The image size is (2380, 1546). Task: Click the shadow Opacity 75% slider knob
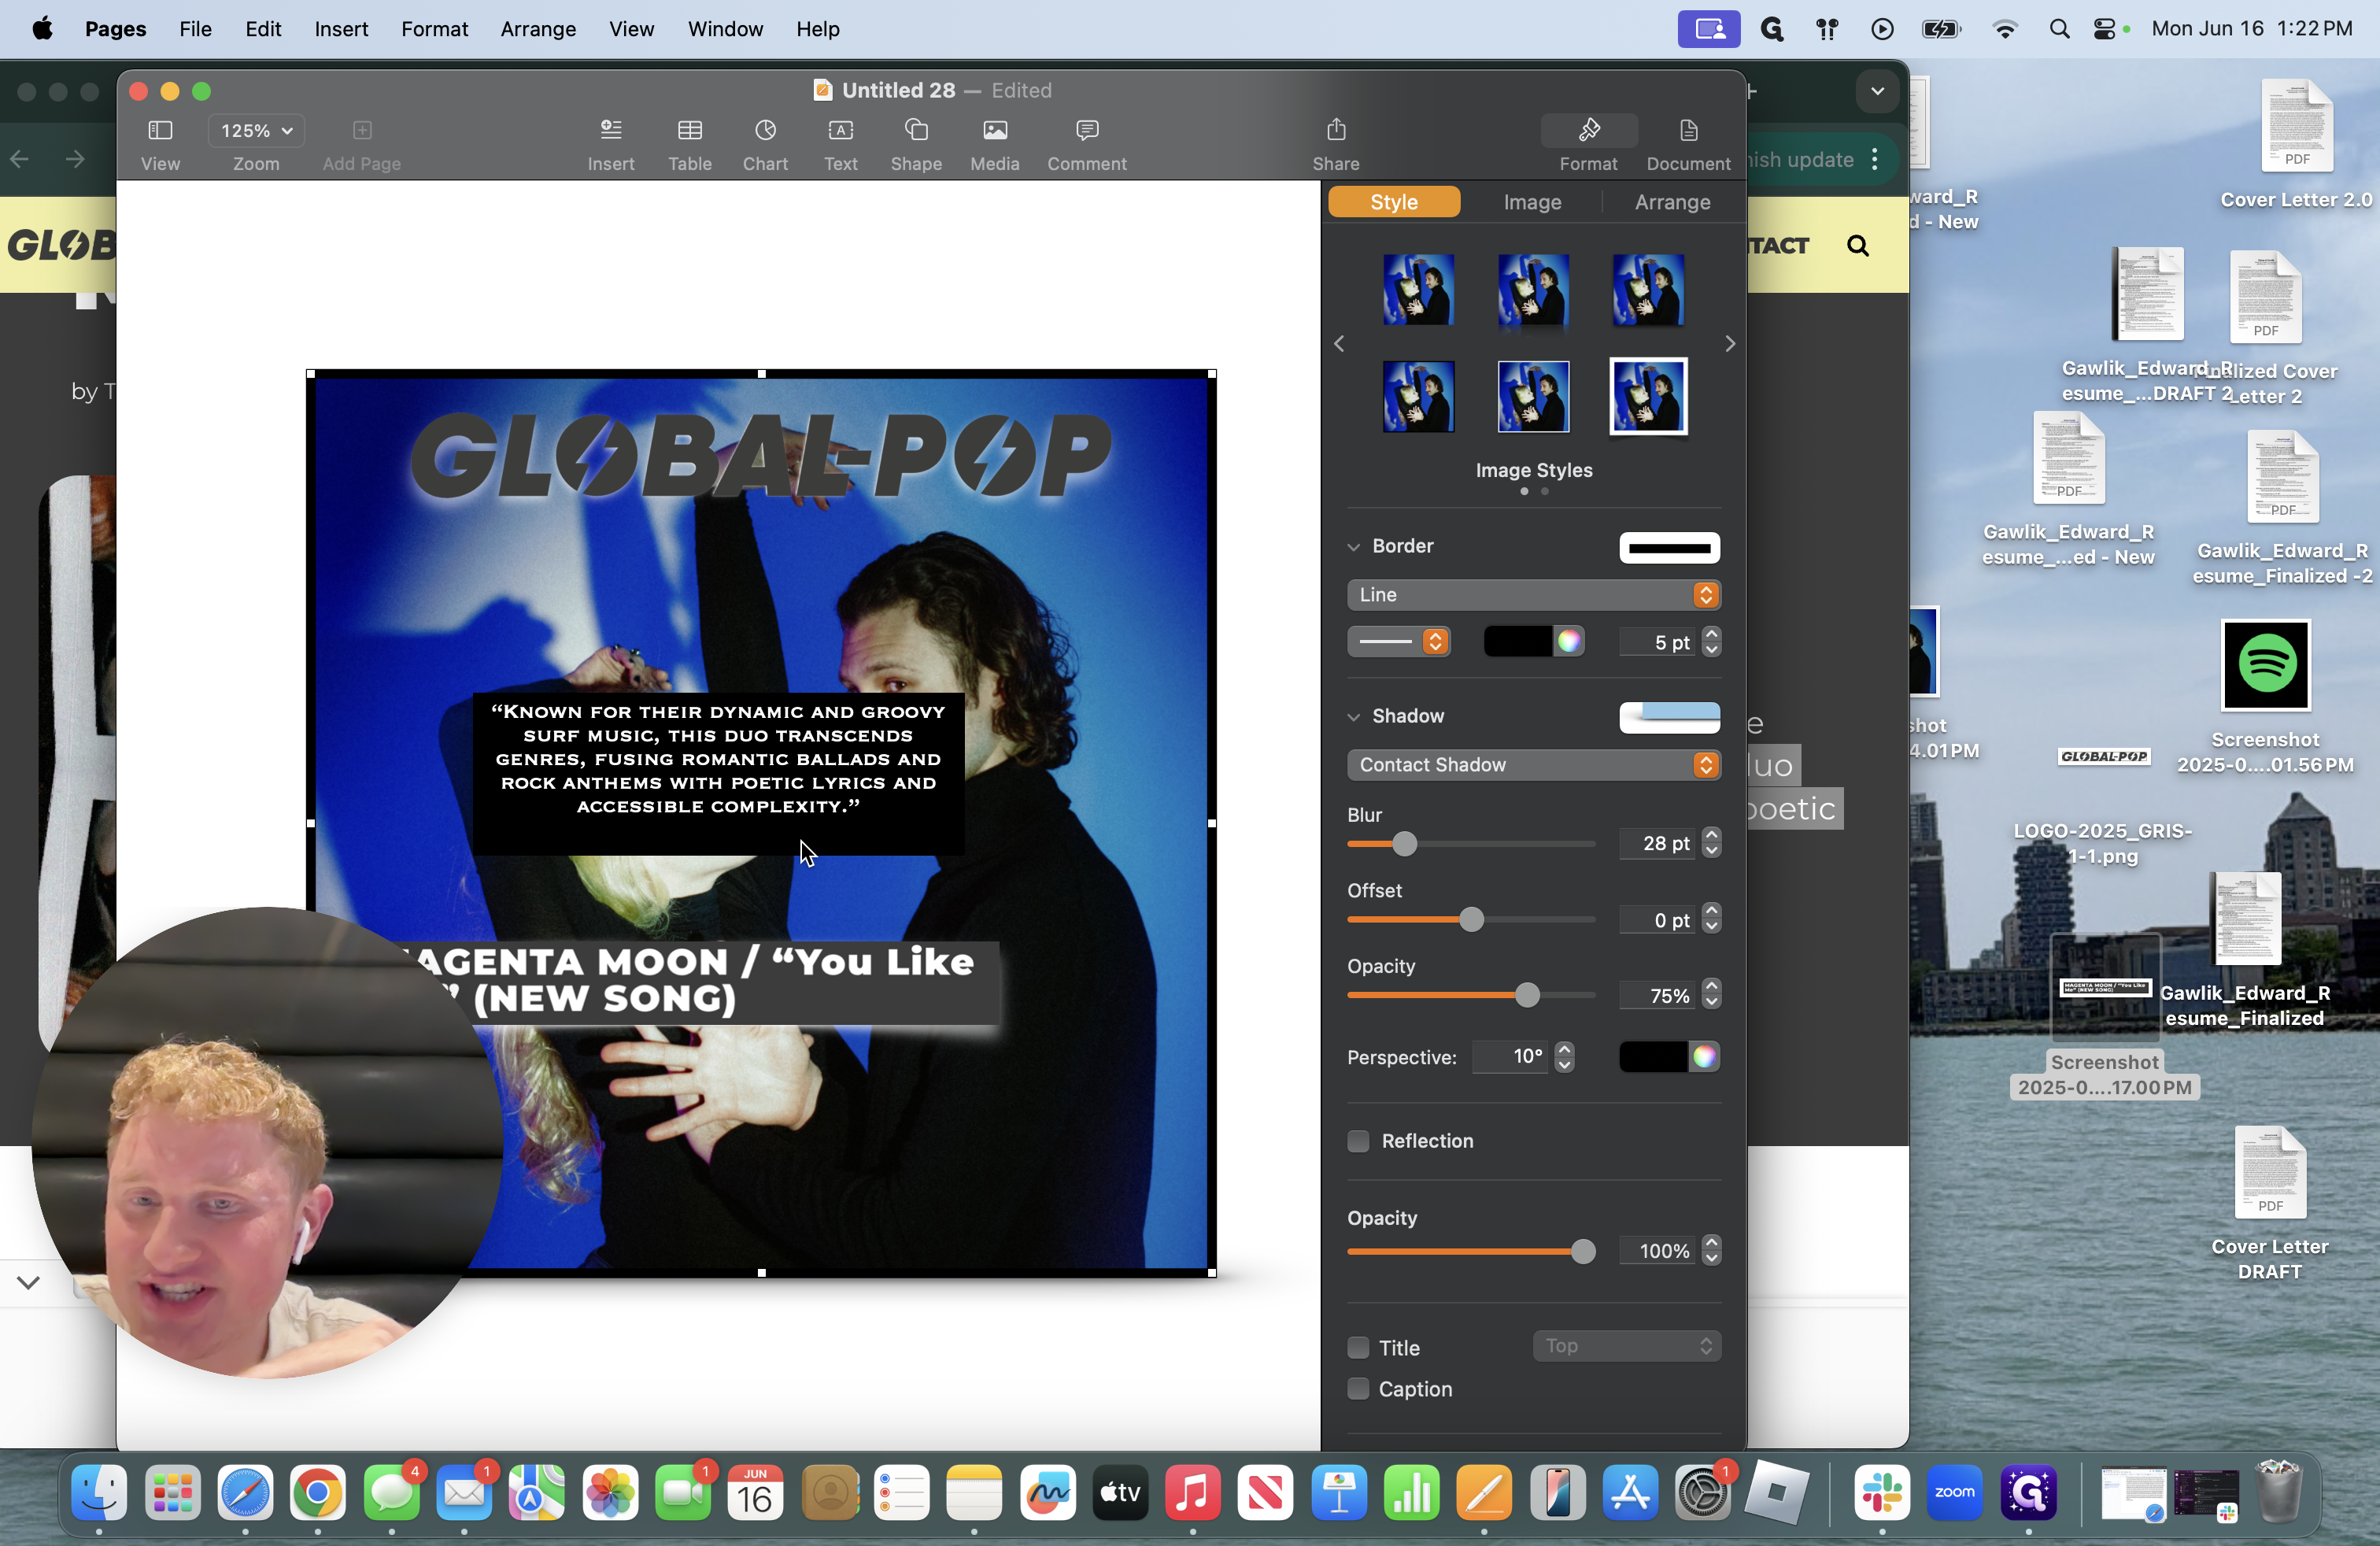point(1526,996)
